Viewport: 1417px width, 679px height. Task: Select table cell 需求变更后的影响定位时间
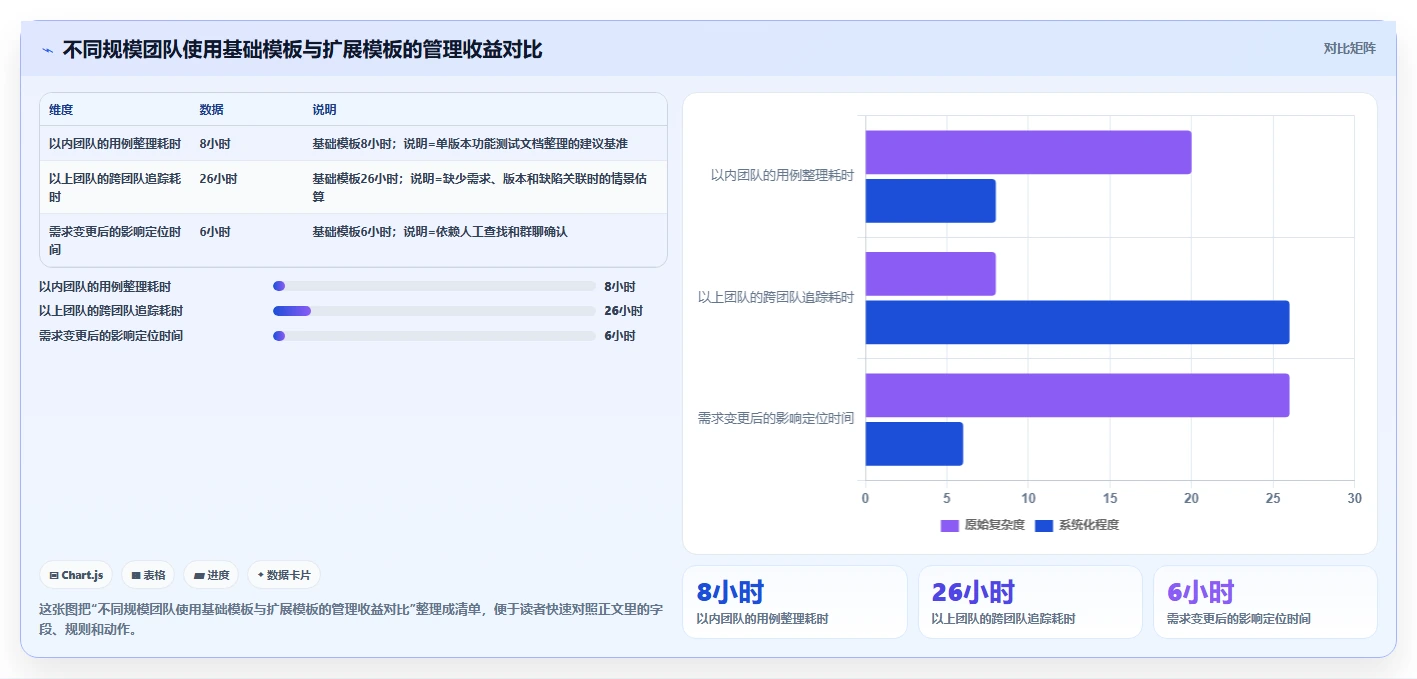click(115, 240)
